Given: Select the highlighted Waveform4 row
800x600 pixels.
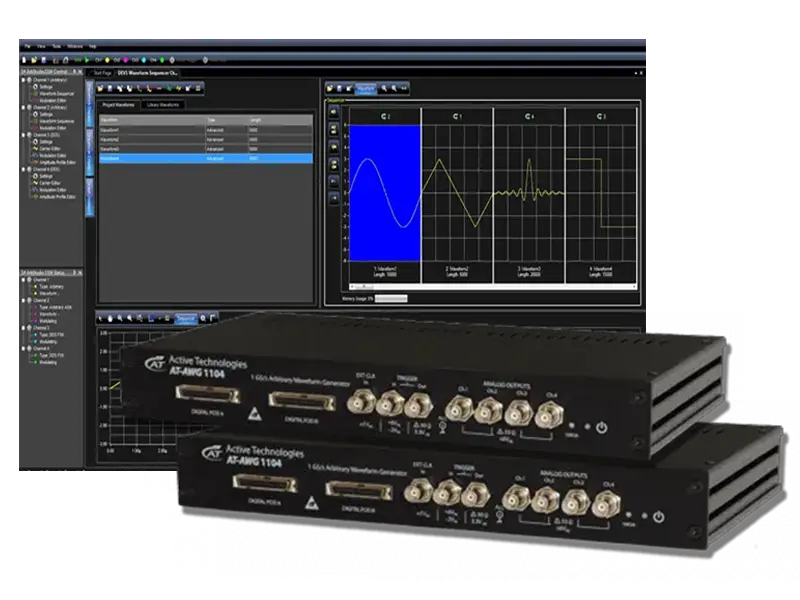Looking at the screenshot, I should click(x=206, y=159).
